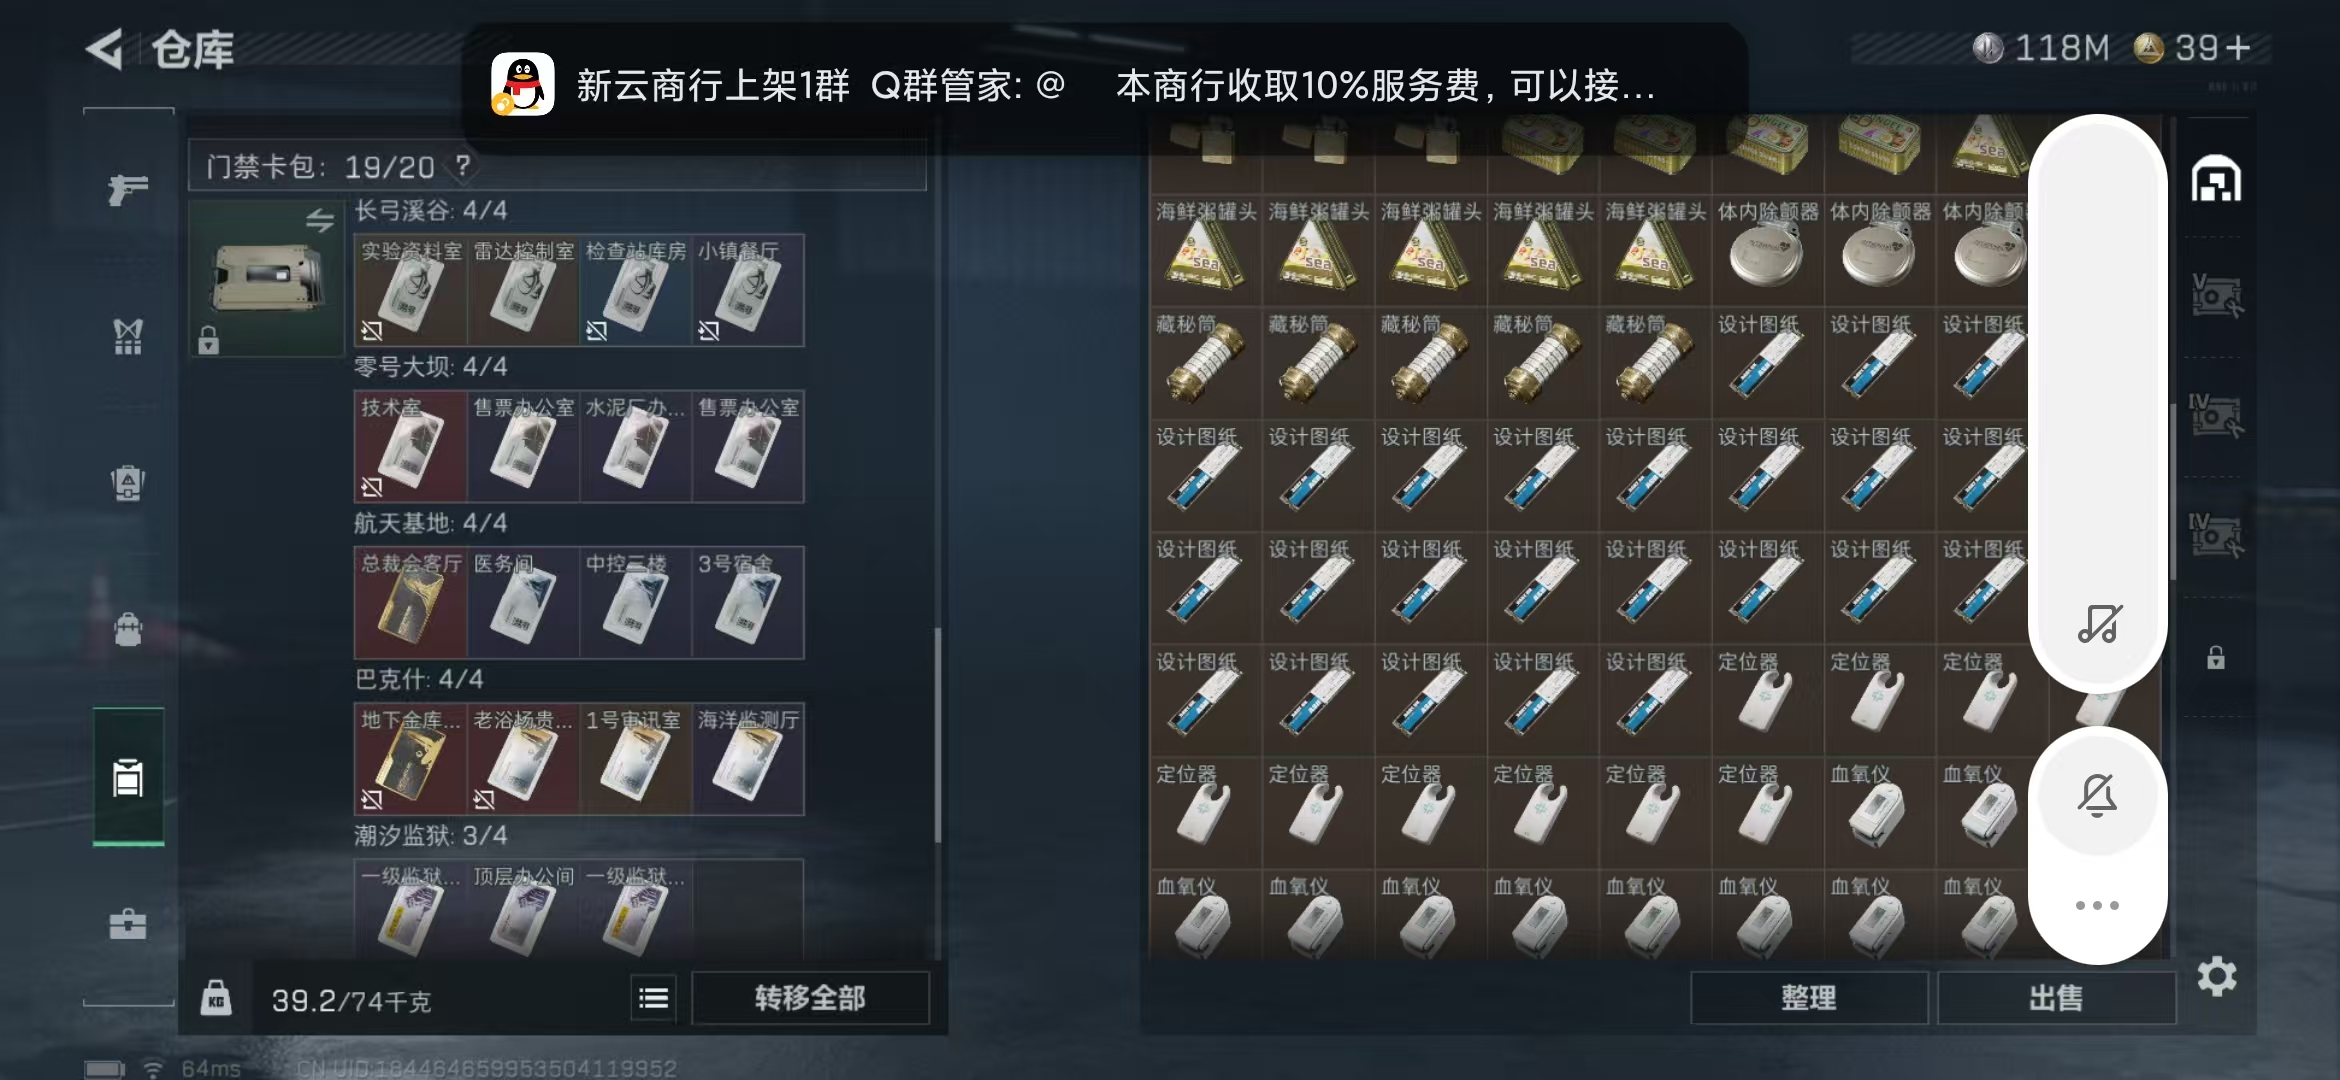Click the 转移全部 transfer all button
Screen dimensions: 2340x1080
tap(810, 998)
